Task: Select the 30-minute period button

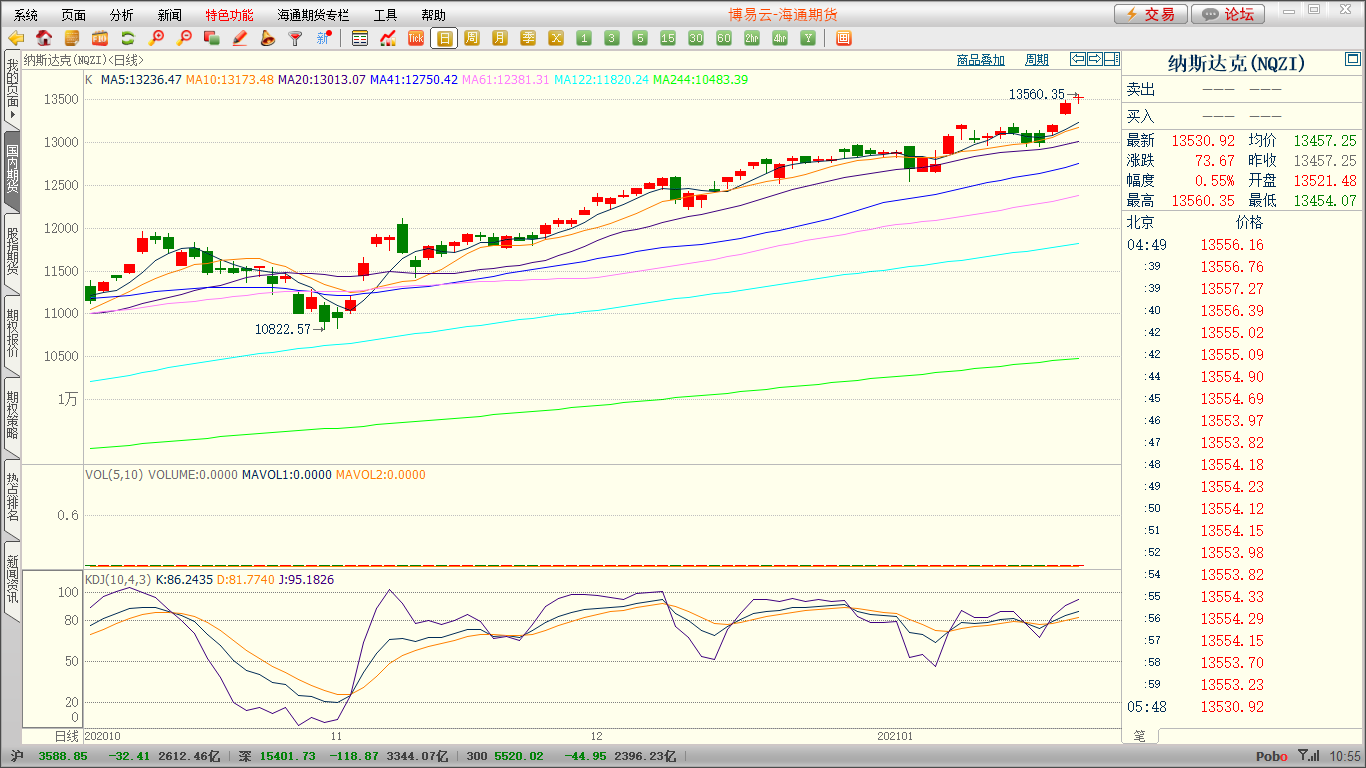Action: [696, 38]
